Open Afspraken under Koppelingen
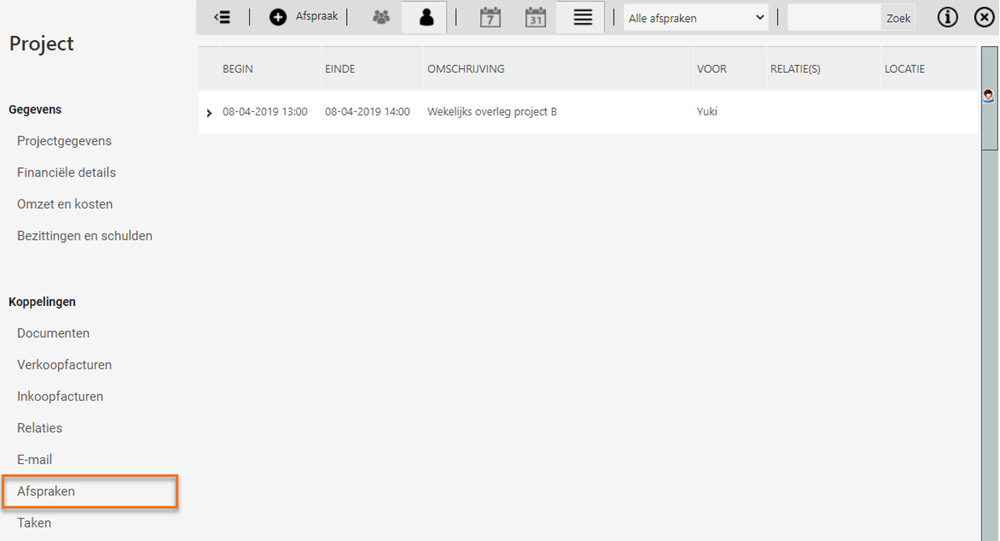 point(46,491)
